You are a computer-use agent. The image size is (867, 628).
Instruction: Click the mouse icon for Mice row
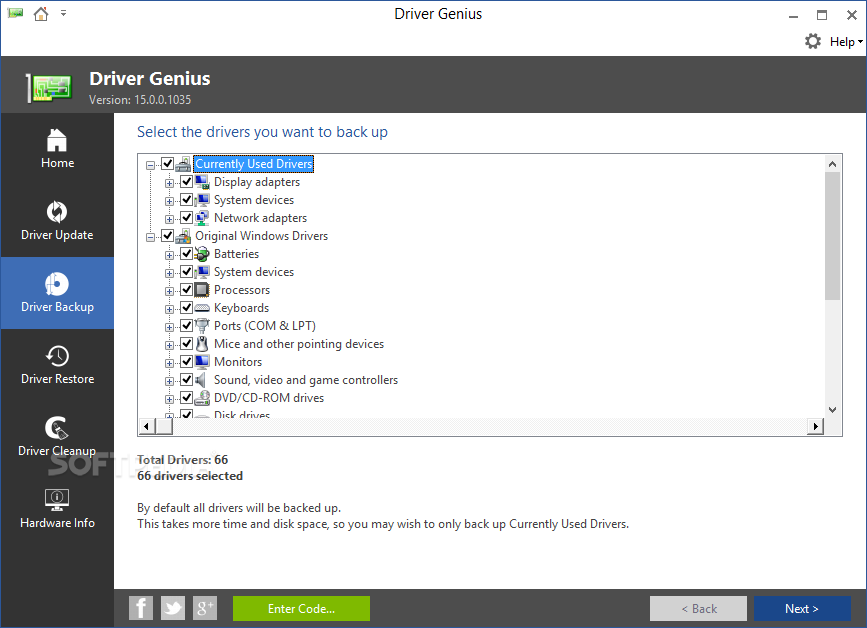[x=202, y=344]
